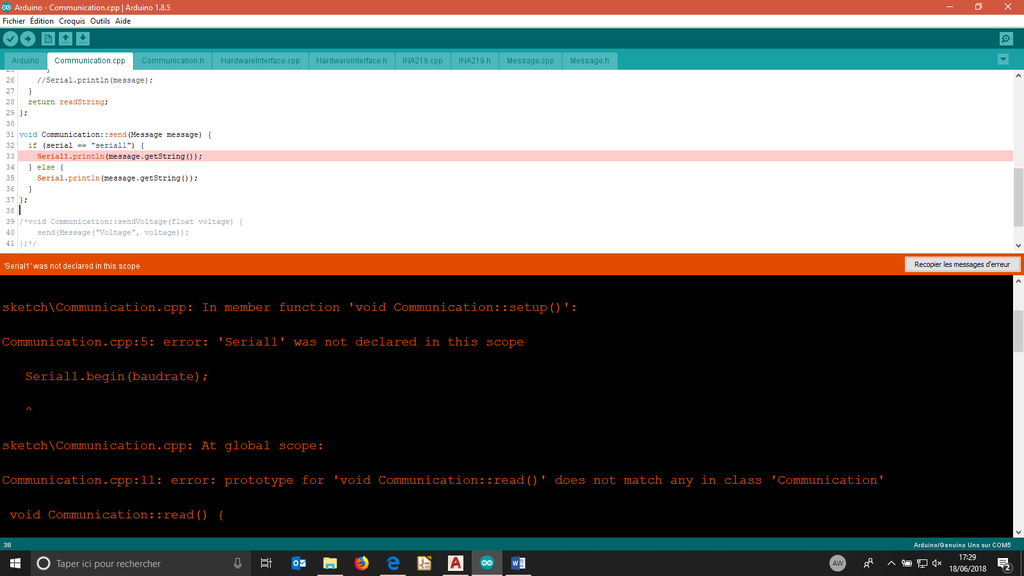The image size is (1024, 576).
Task: Switch to the Message.cpp tab
Action: pos(530,61)
